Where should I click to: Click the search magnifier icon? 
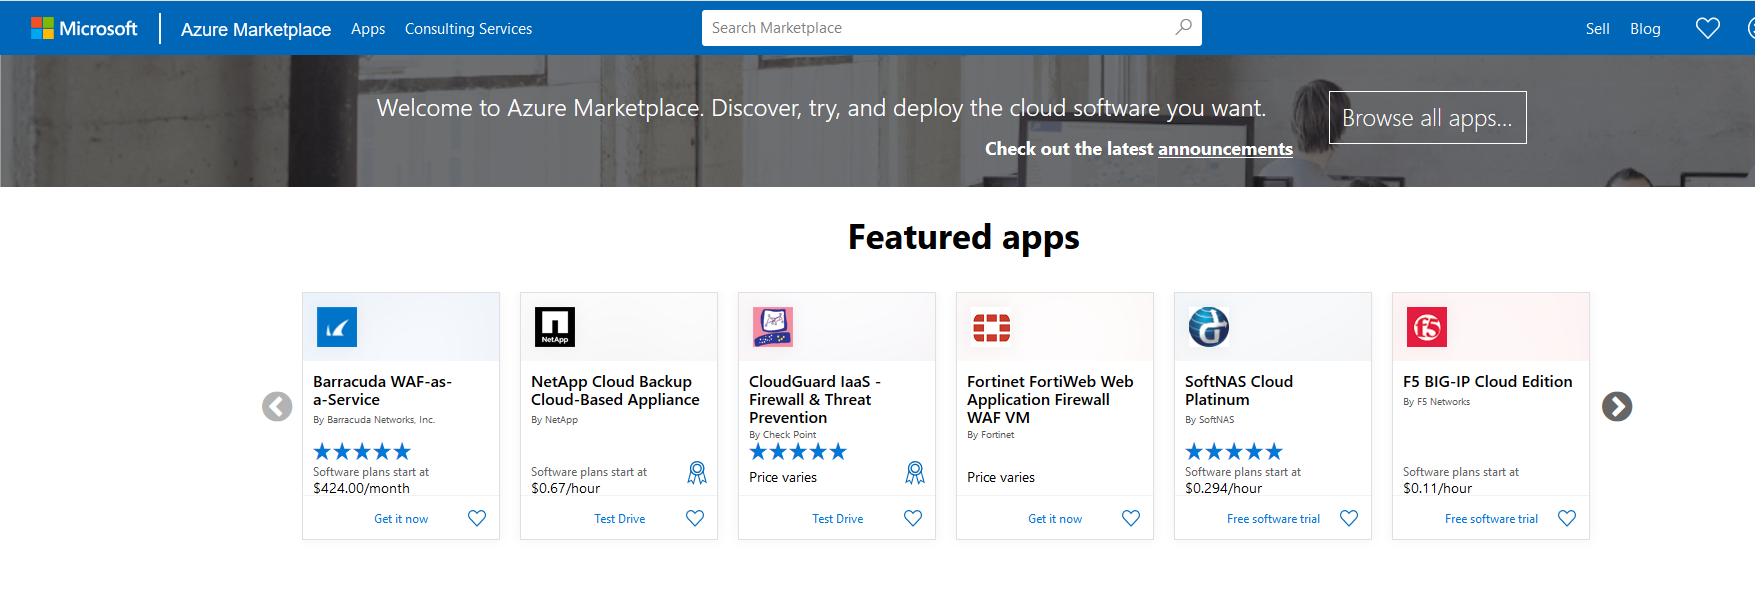click(x=1183, y=27)
